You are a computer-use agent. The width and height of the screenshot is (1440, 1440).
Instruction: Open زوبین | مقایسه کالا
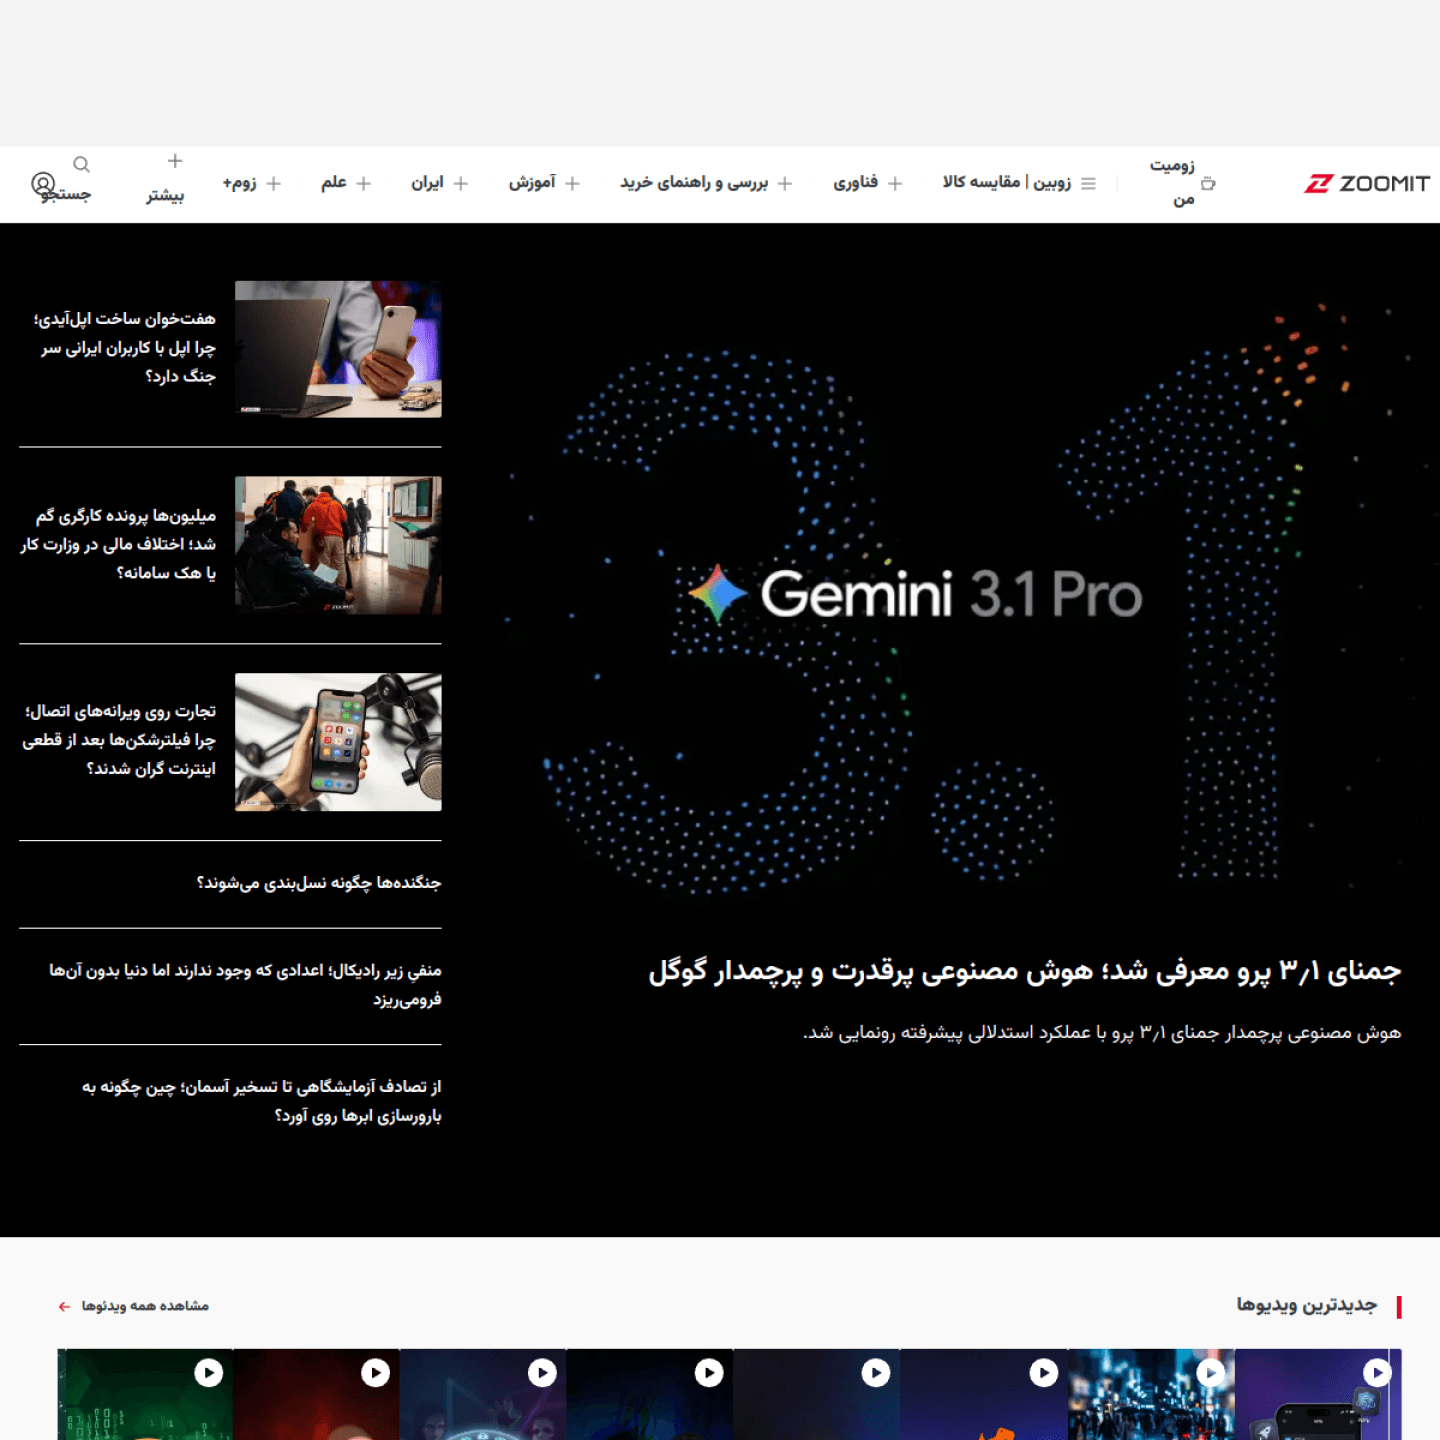pos(1010,183)
